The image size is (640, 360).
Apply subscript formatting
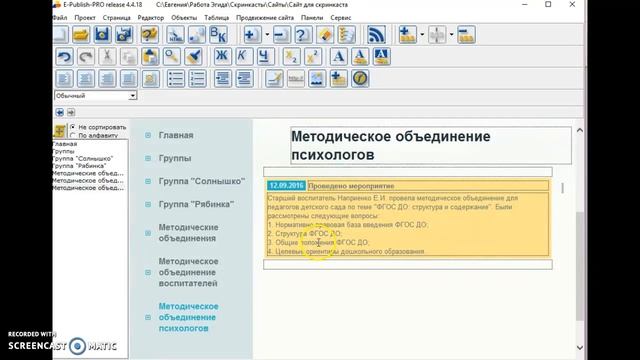[x=292, y=57]
